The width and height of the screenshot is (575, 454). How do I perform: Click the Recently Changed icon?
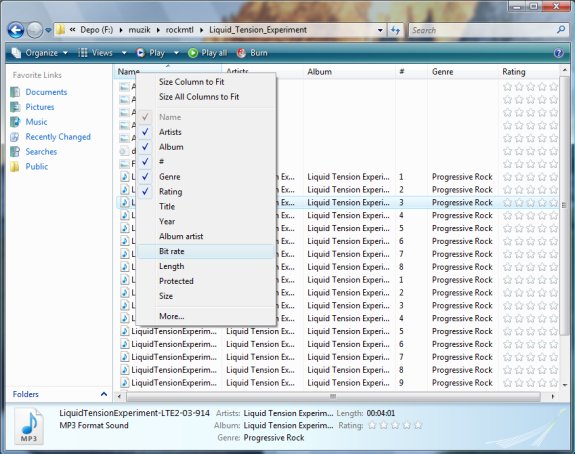click(15, 137)
